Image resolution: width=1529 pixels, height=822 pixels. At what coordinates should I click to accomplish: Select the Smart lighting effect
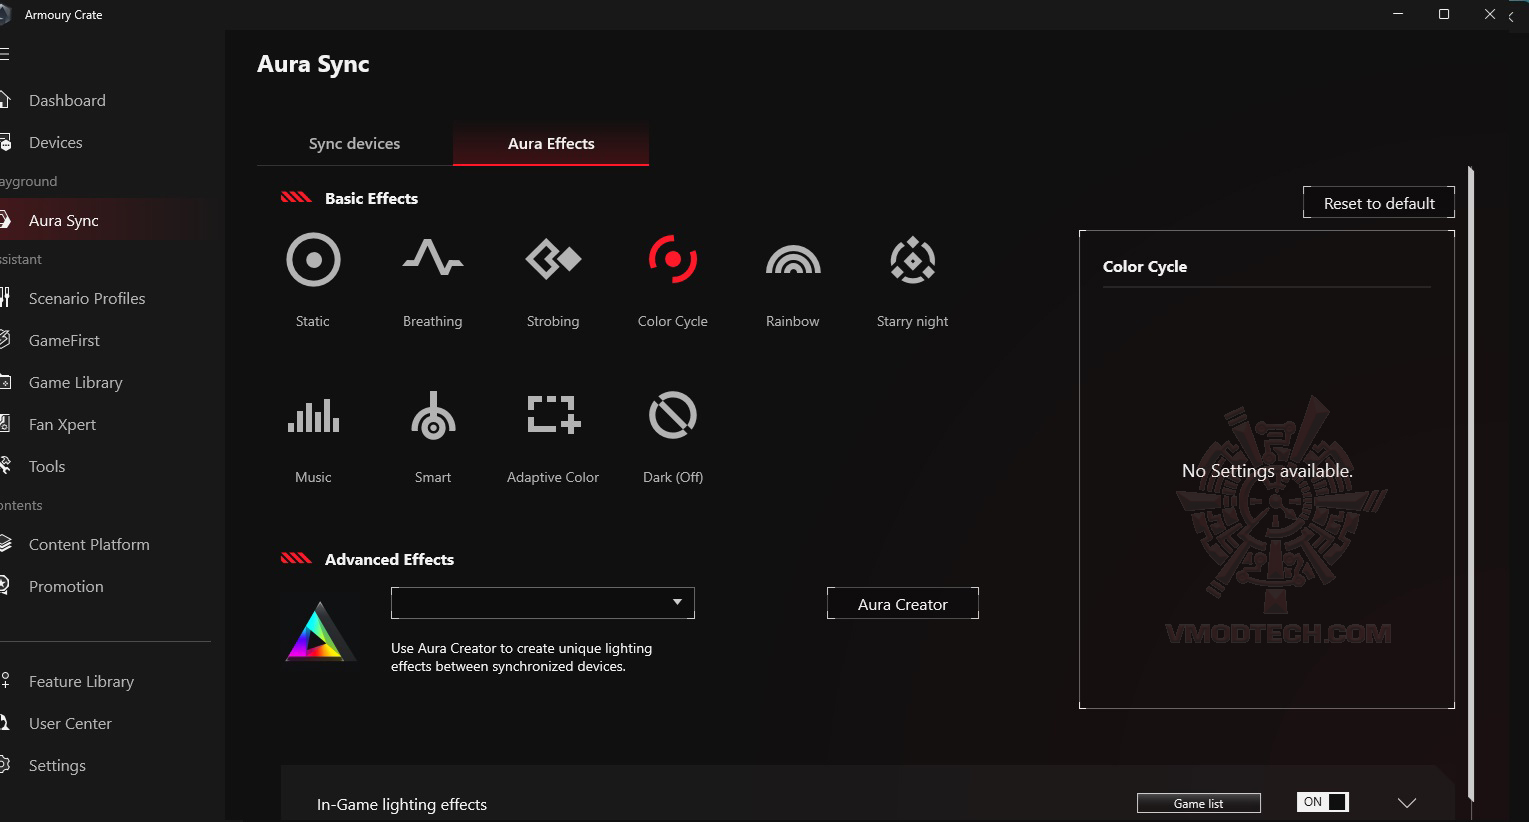click(433, 415)
